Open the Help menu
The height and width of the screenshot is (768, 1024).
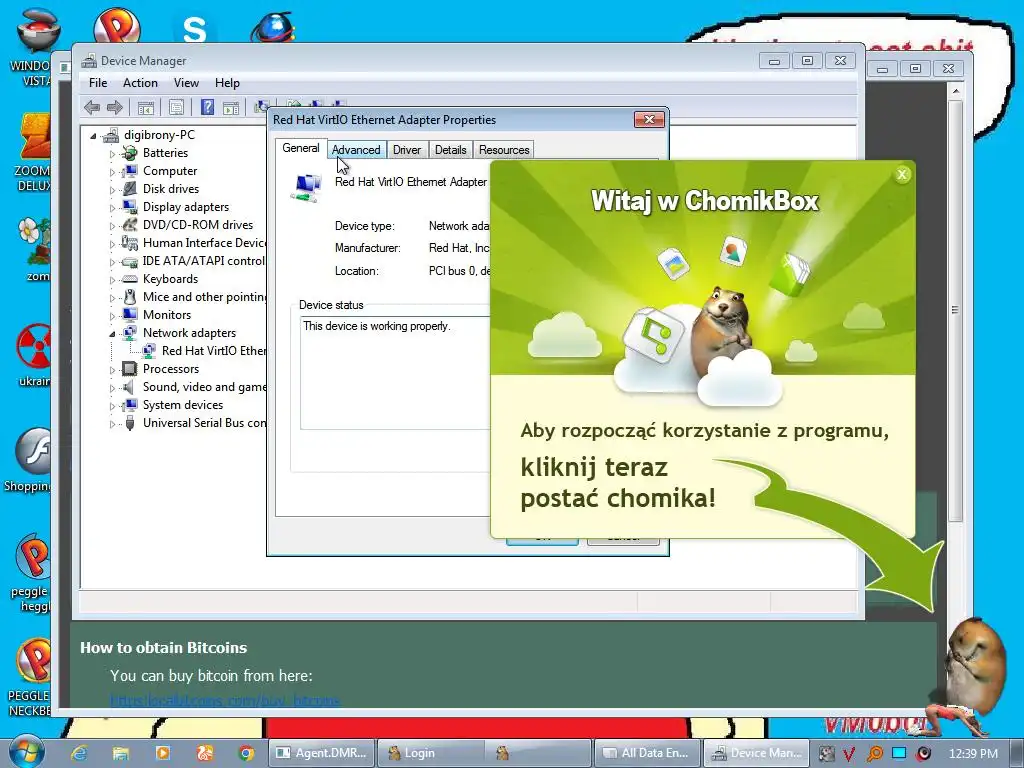tap(227, 83)
